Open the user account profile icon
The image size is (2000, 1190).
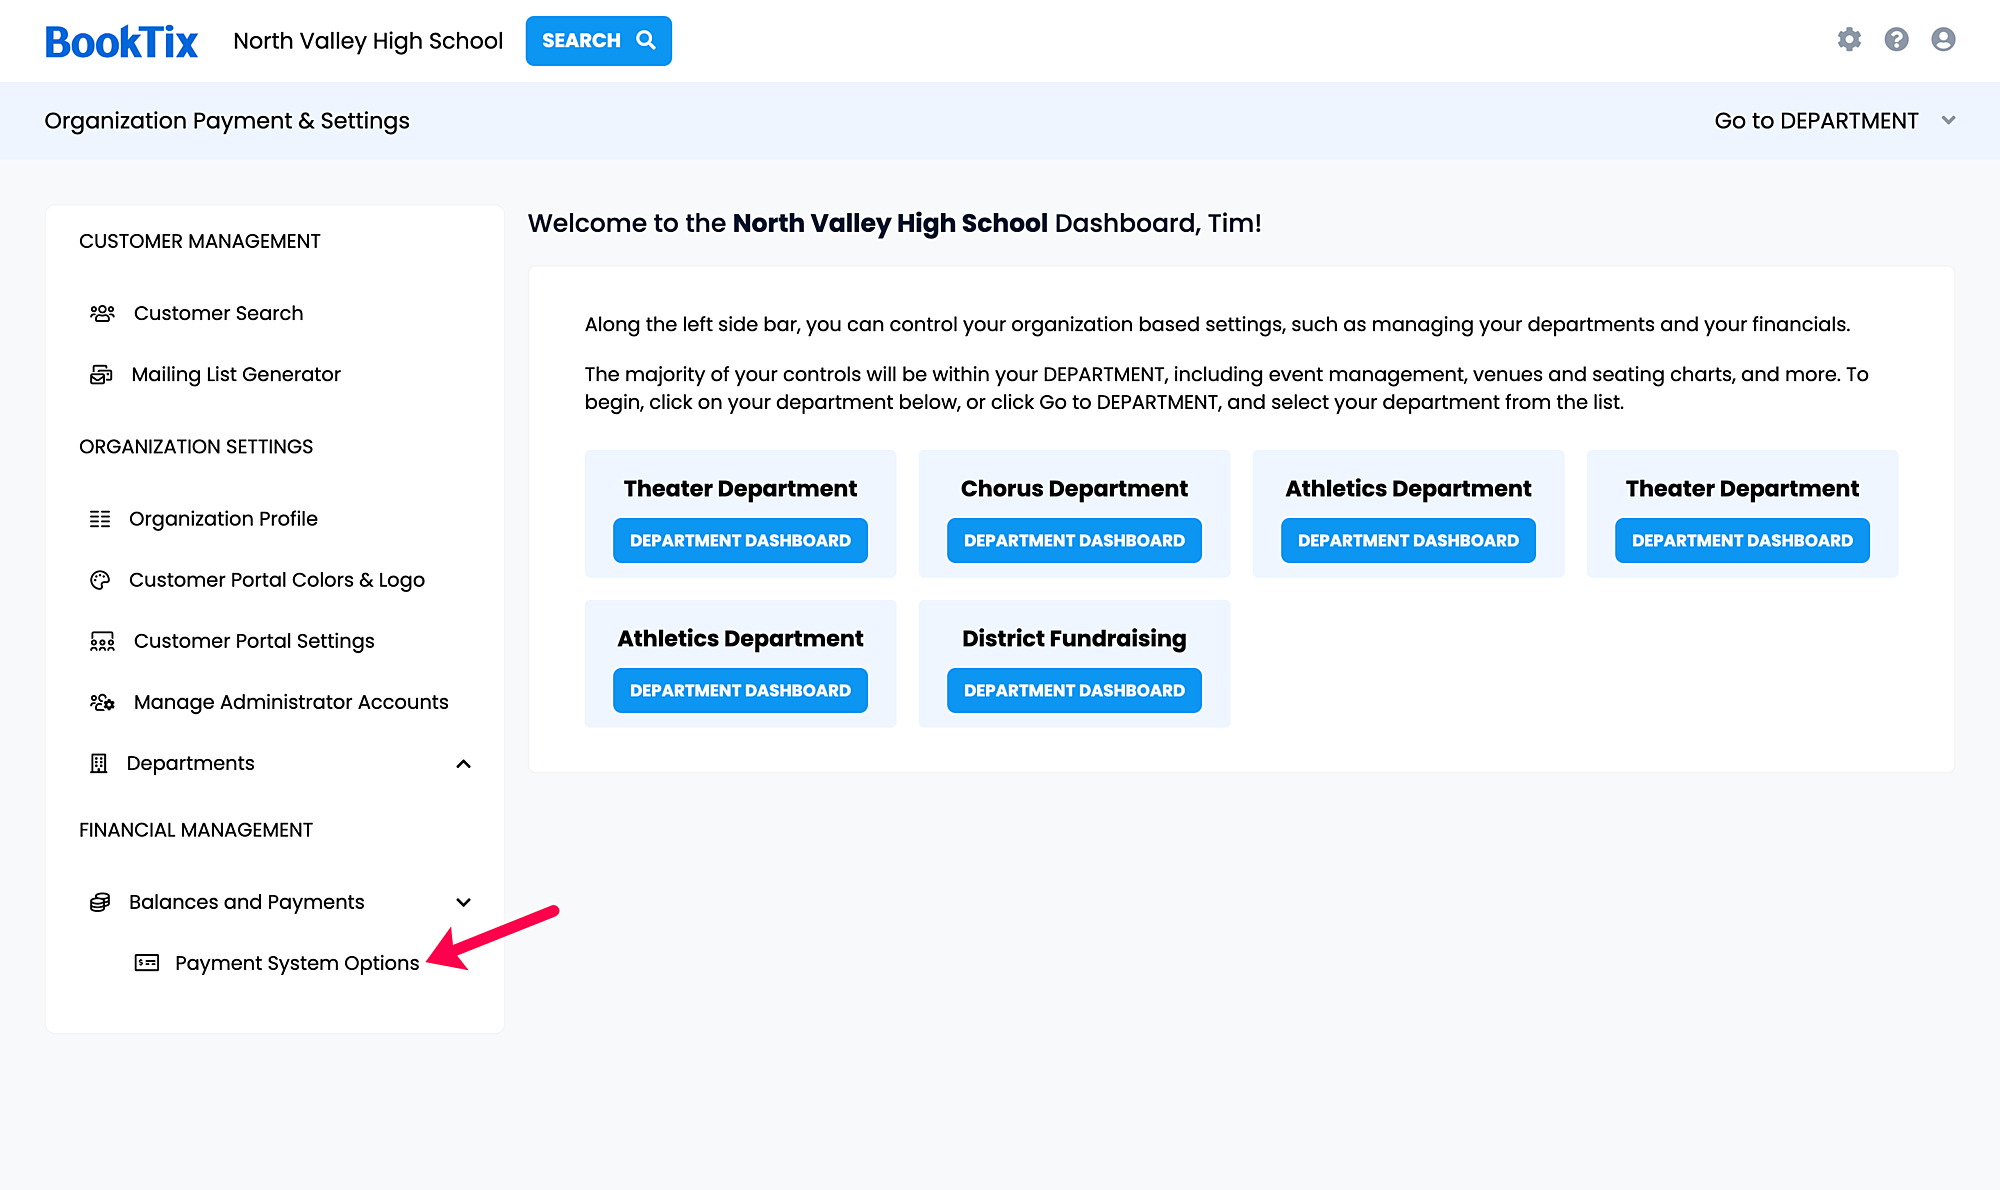coord(1943,40)
